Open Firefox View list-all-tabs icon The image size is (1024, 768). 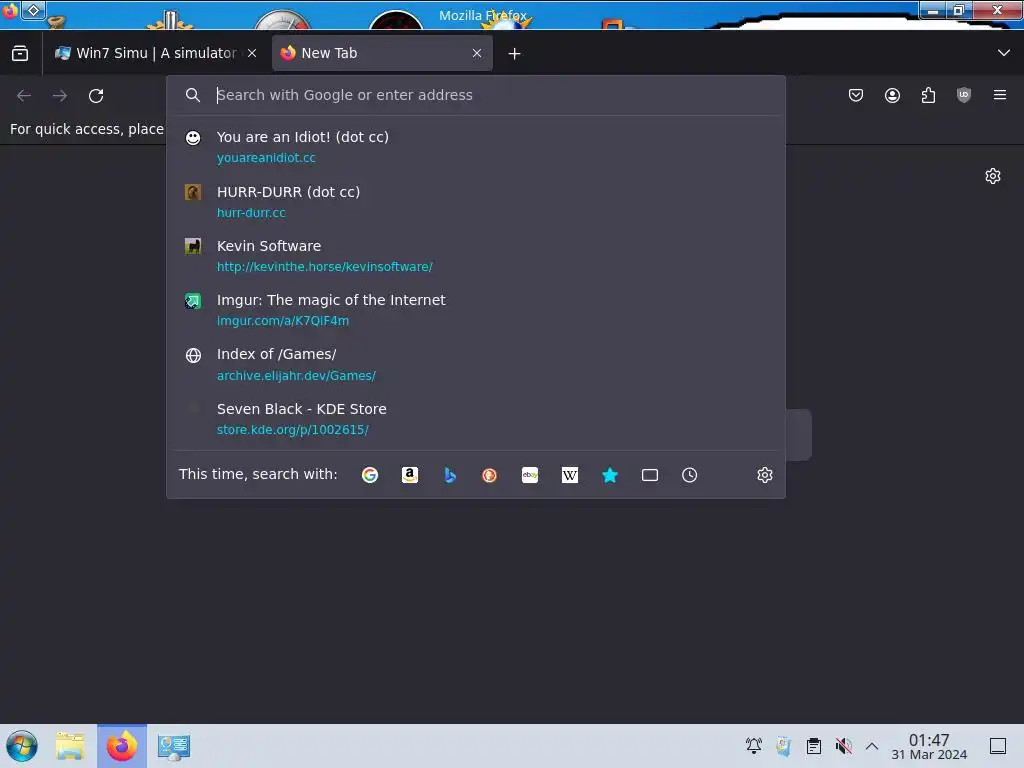(x=20, y=53)
